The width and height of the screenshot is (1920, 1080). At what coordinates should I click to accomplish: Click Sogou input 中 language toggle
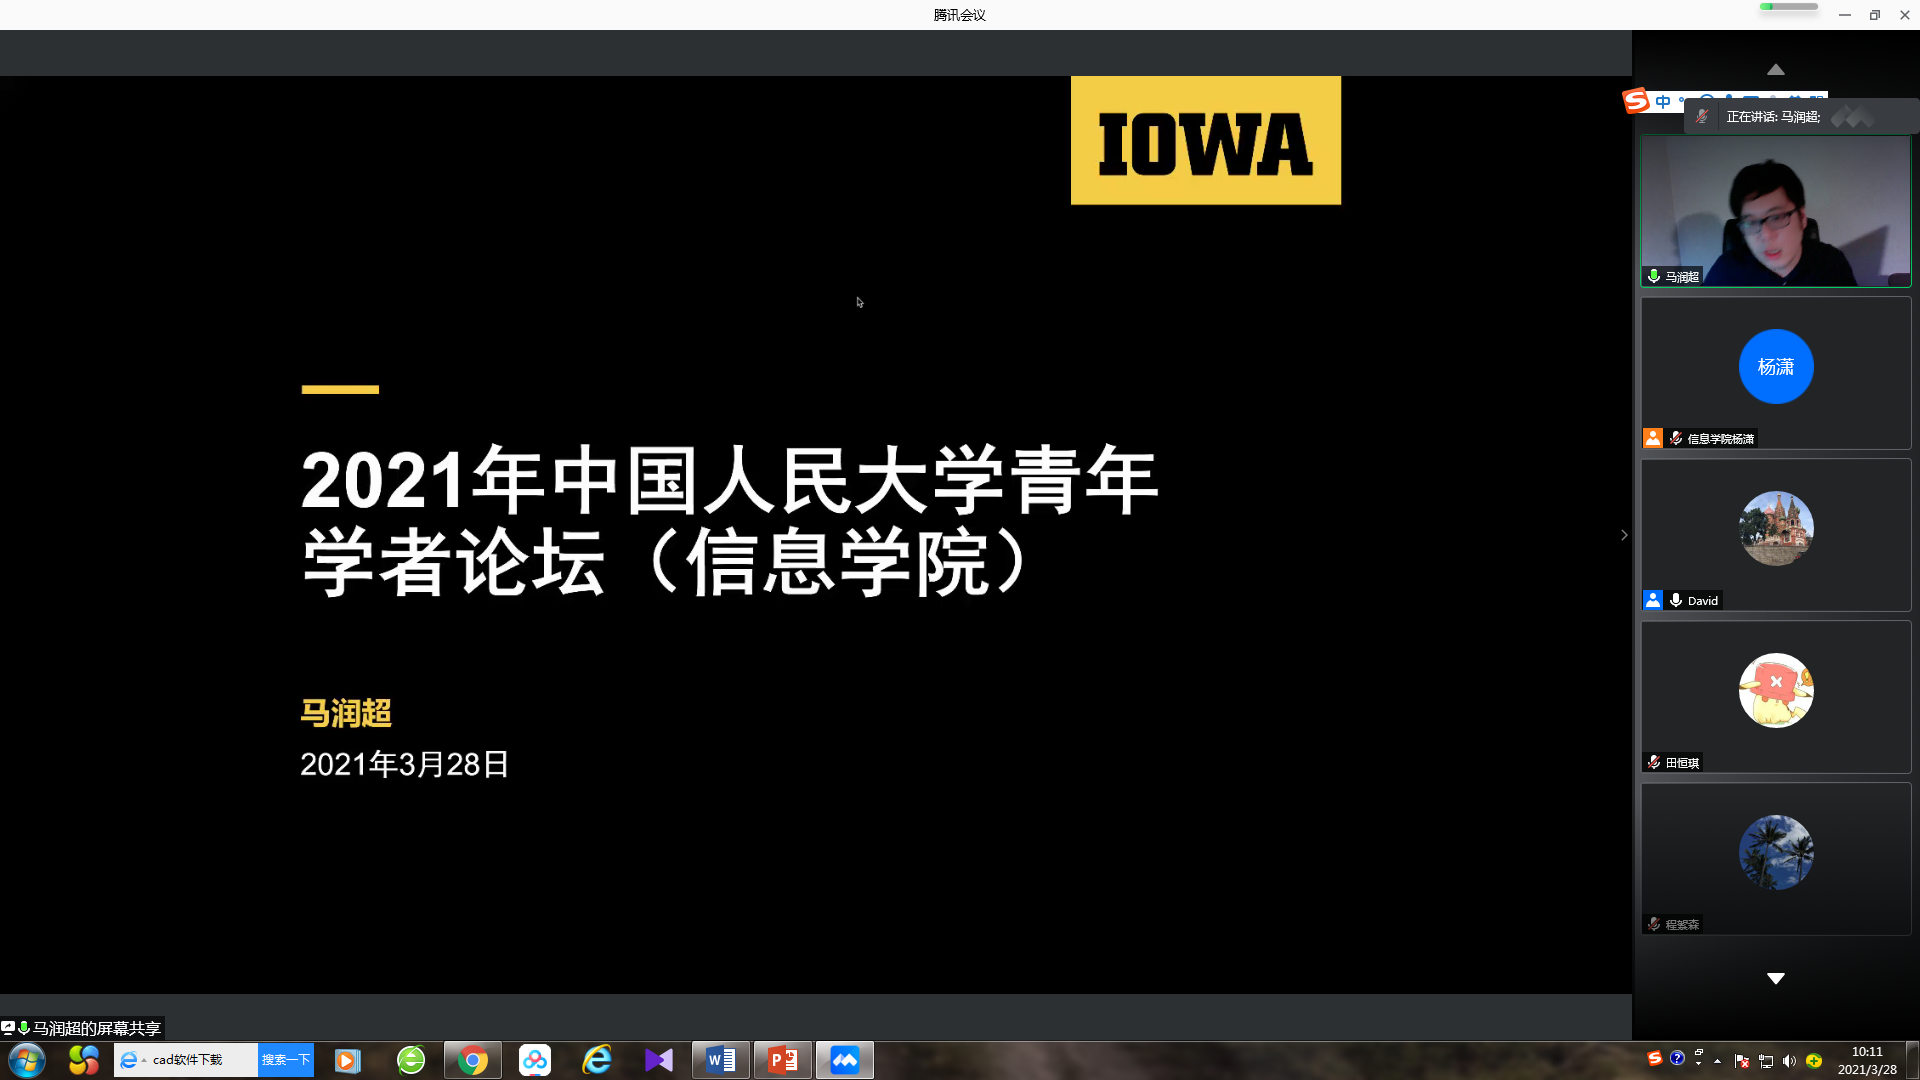pos(1663,102)
